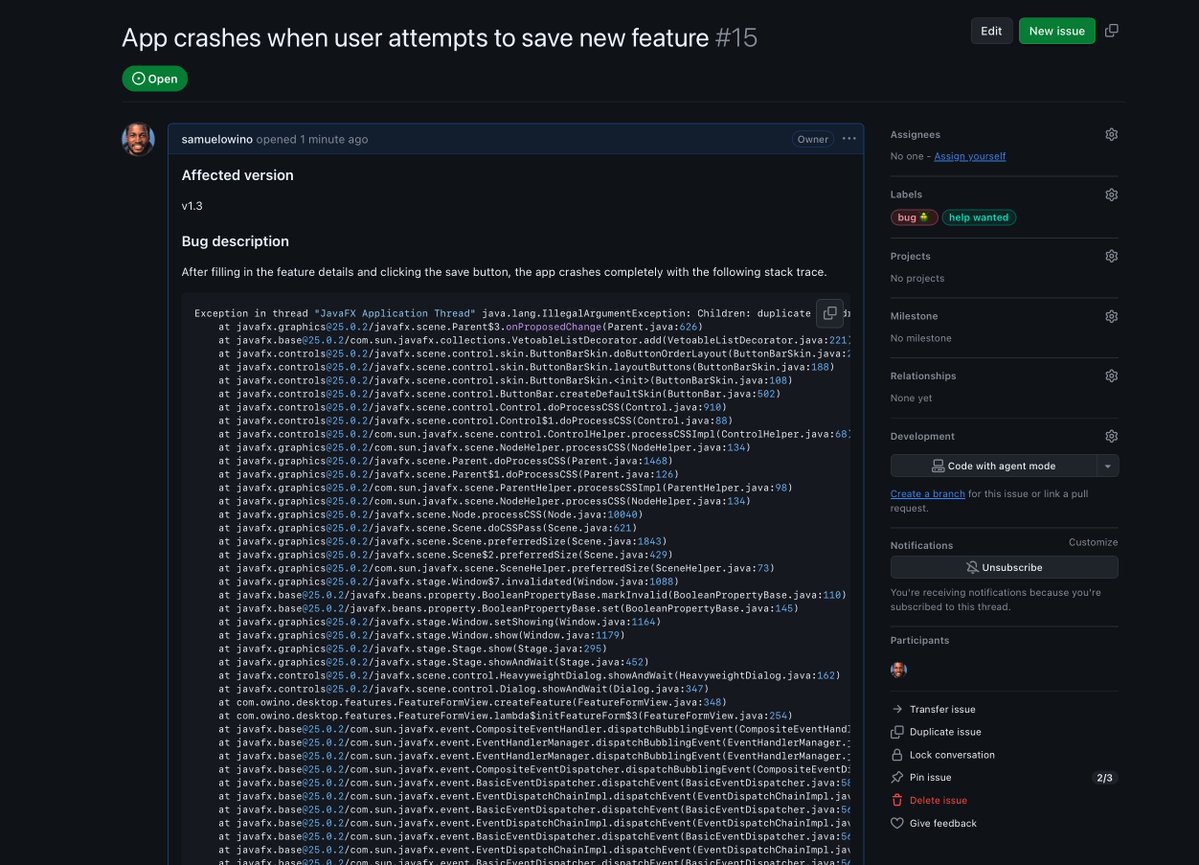This screenshot has width=1199, height=865.
Task: Select the help wanted label
Action: (978, 217)
